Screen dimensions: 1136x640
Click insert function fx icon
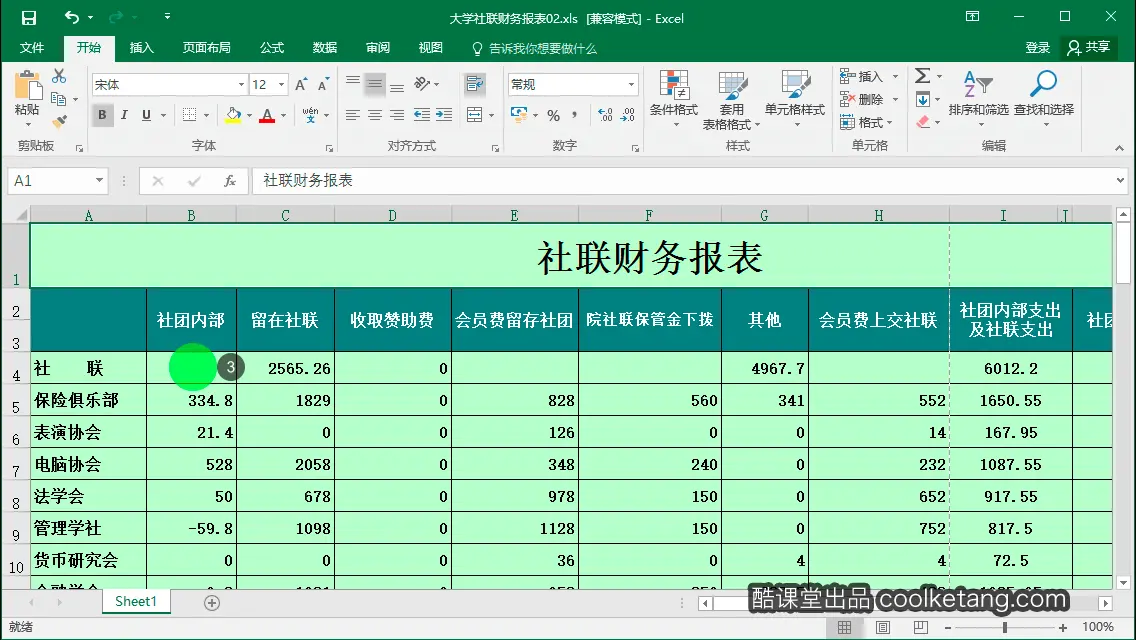pyautogui.click(x=230, y=180)
